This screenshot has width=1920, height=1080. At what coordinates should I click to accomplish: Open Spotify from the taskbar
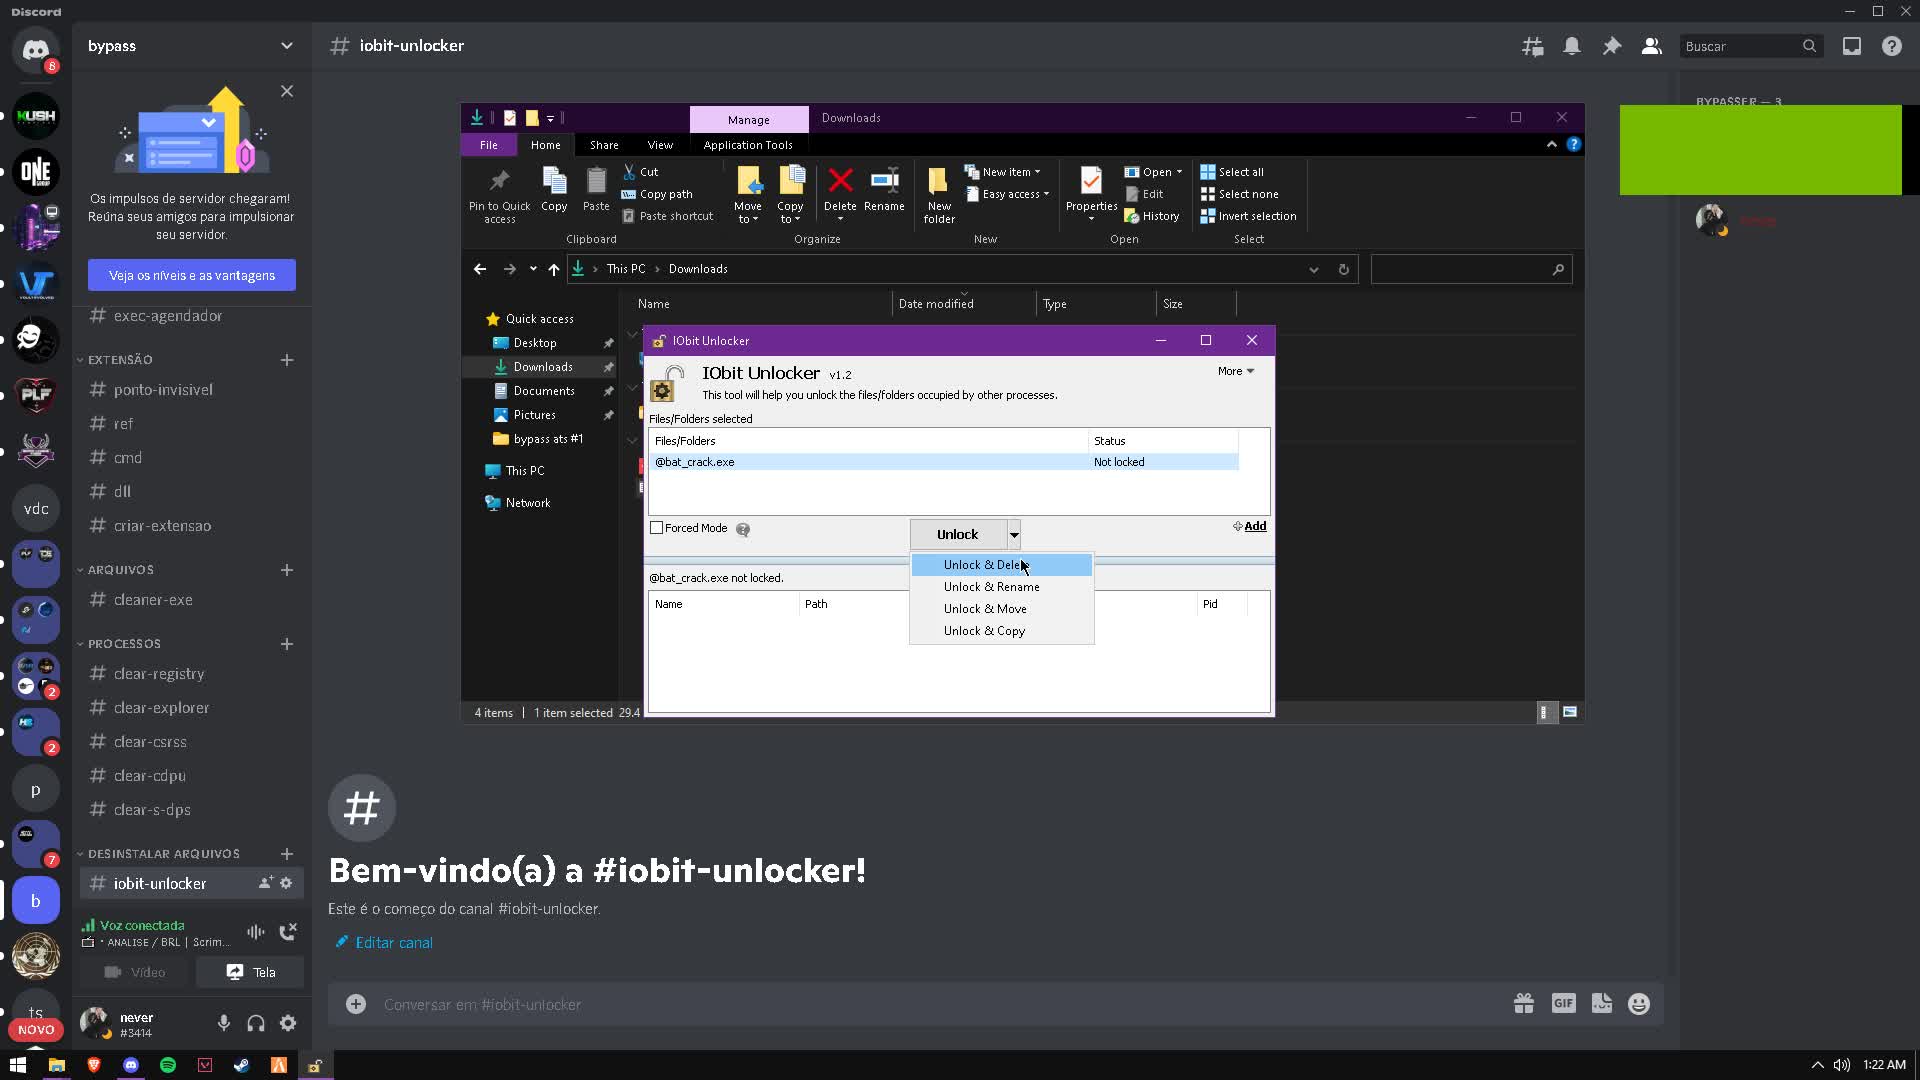pyautogui.click(x=168, y=1065)
